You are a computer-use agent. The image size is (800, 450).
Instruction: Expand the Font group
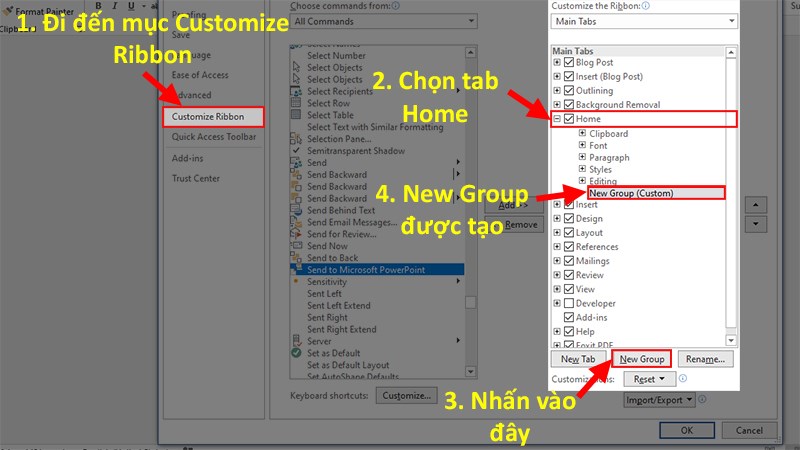582,145
